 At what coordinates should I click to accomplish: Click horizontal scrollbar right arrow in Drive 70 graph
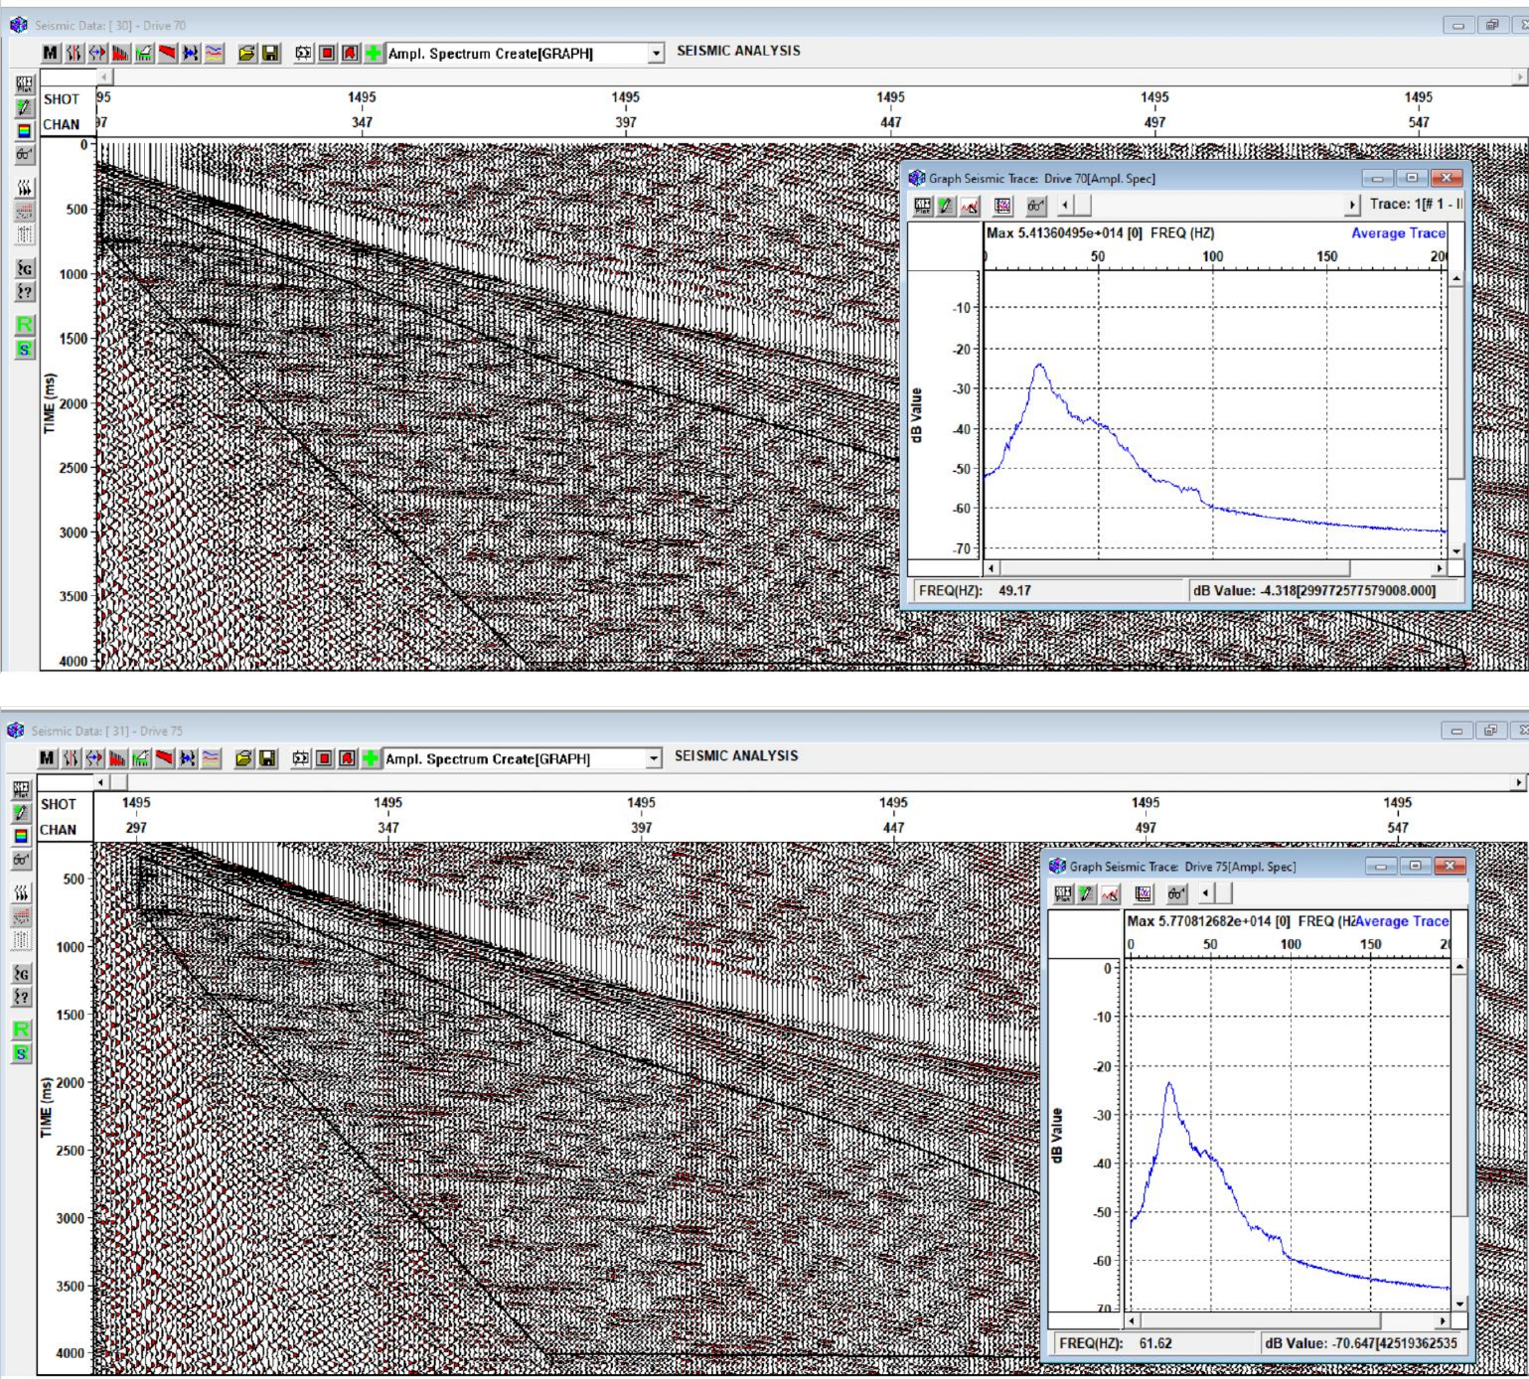pos(1440,568)
